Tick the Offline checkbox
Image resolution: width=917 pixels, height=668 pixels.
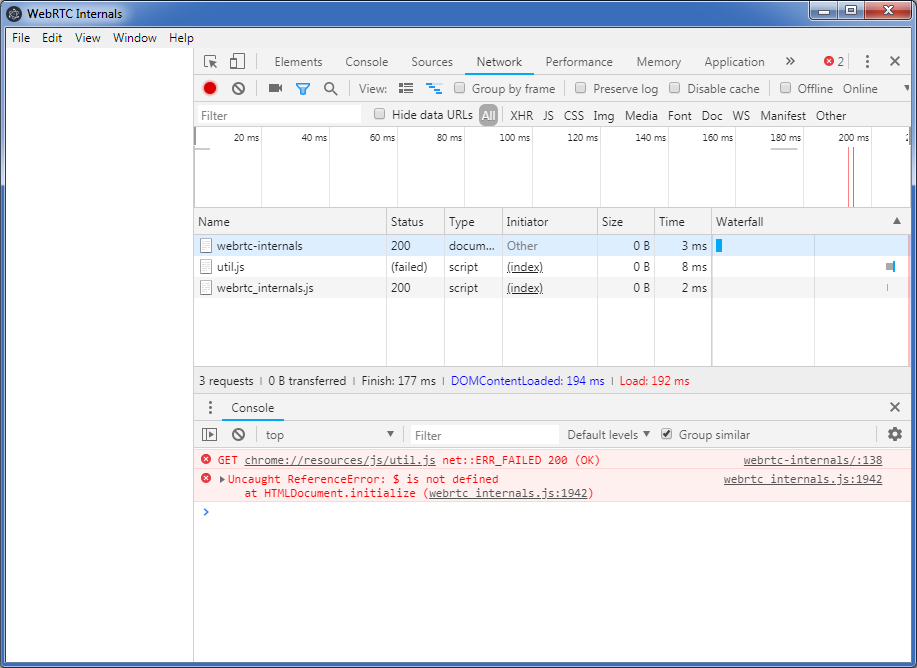785,88
